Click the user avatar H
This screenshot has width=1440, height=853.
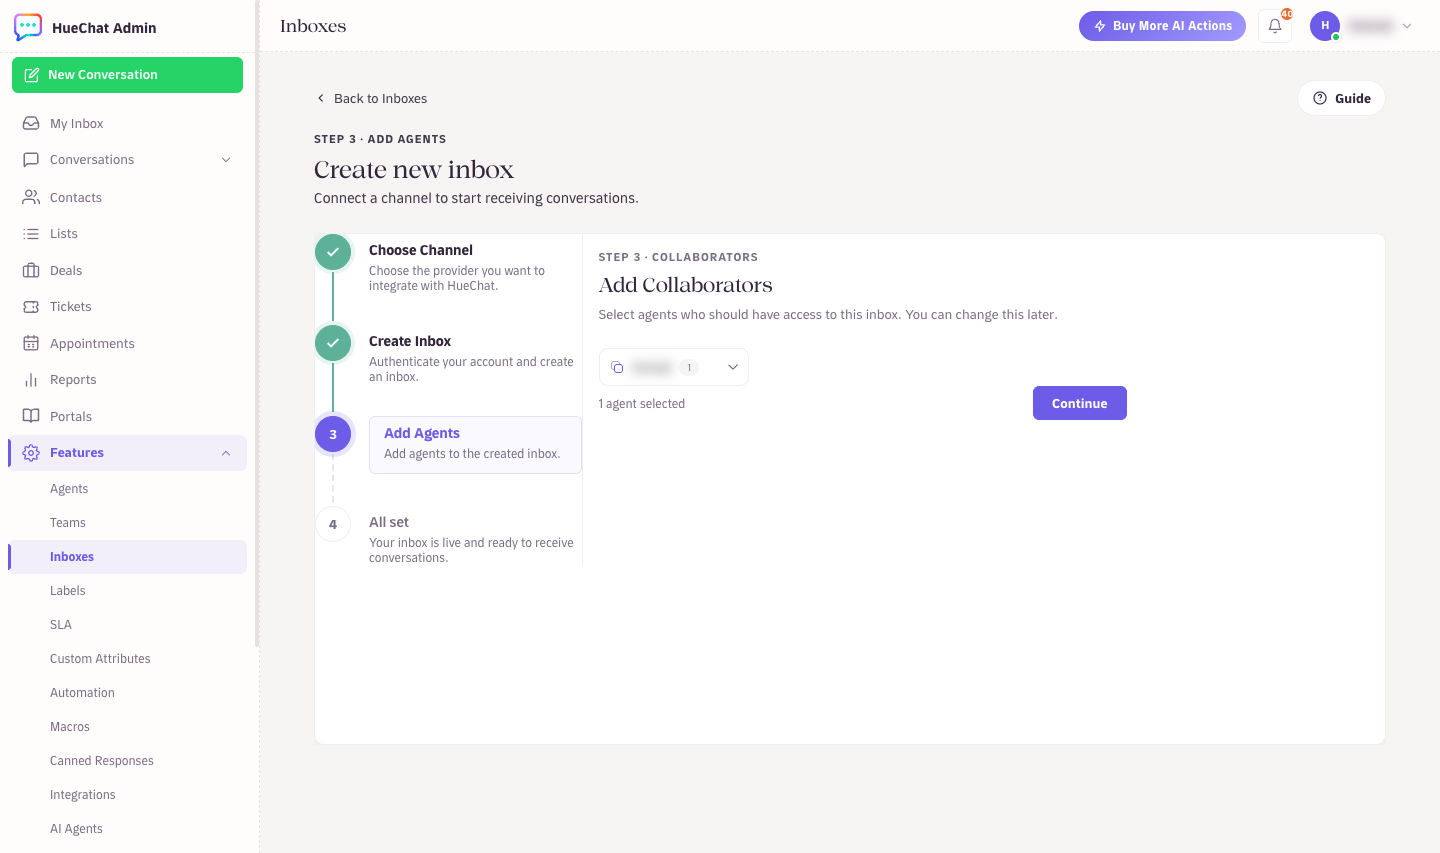point(1325,26)
